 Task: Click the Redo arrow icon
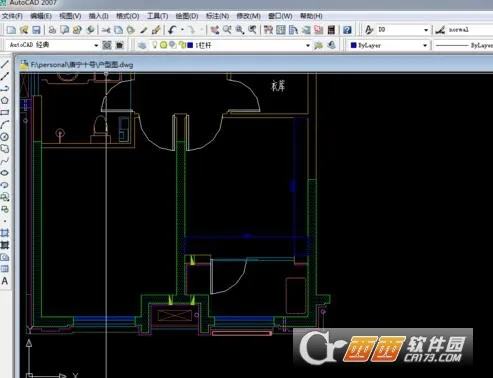(192, 30)
